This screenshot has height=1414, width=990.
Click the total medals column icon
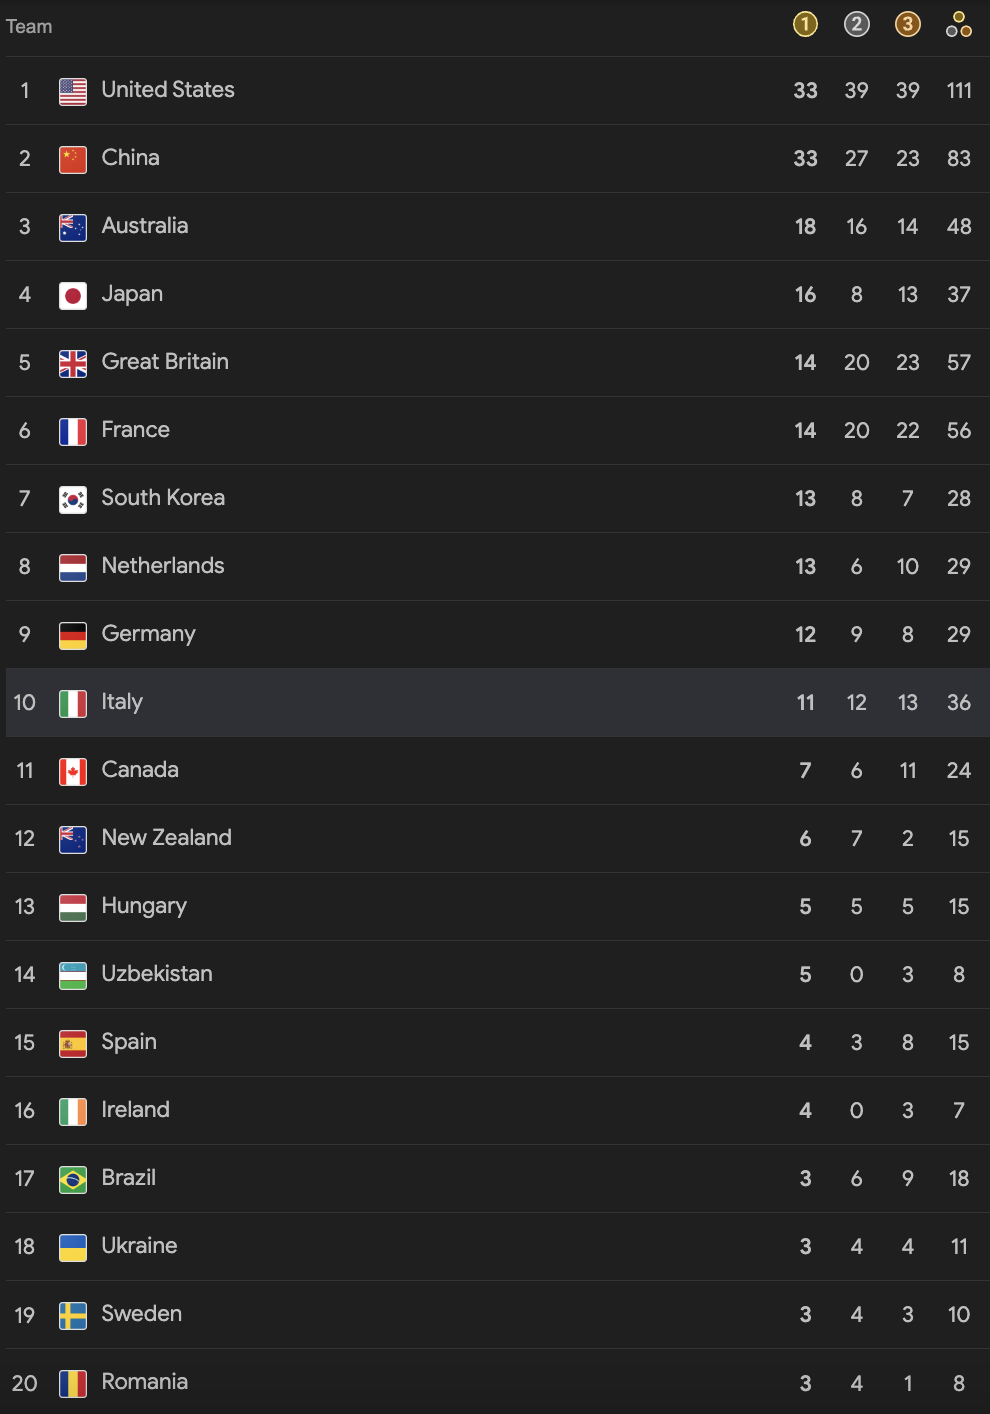point(959,24)
